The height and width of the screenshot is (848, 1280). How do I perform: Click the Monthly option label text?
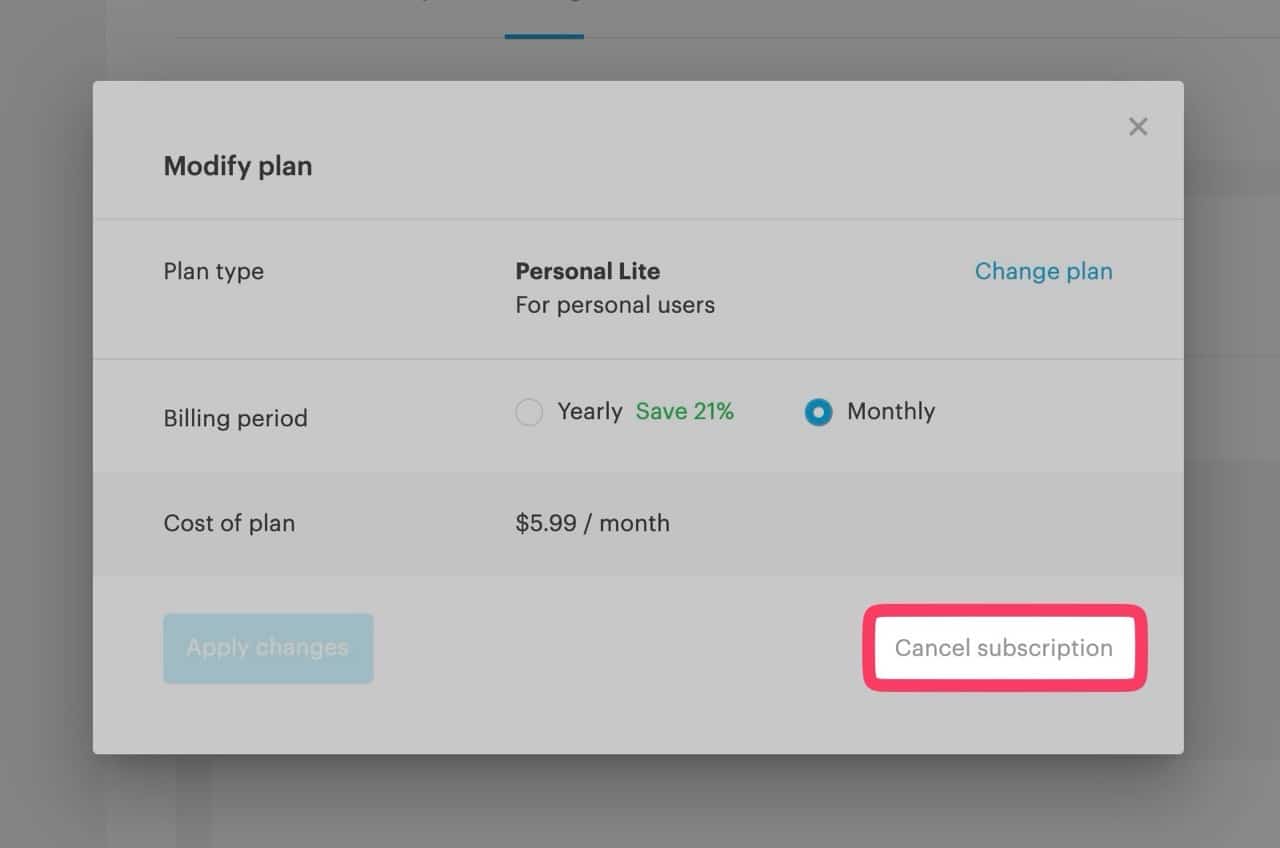click(x=891, y=411)
